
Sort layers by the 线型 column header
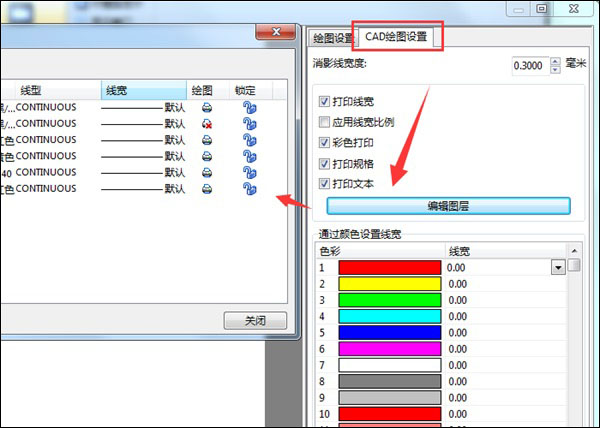(x=57, y=90)
